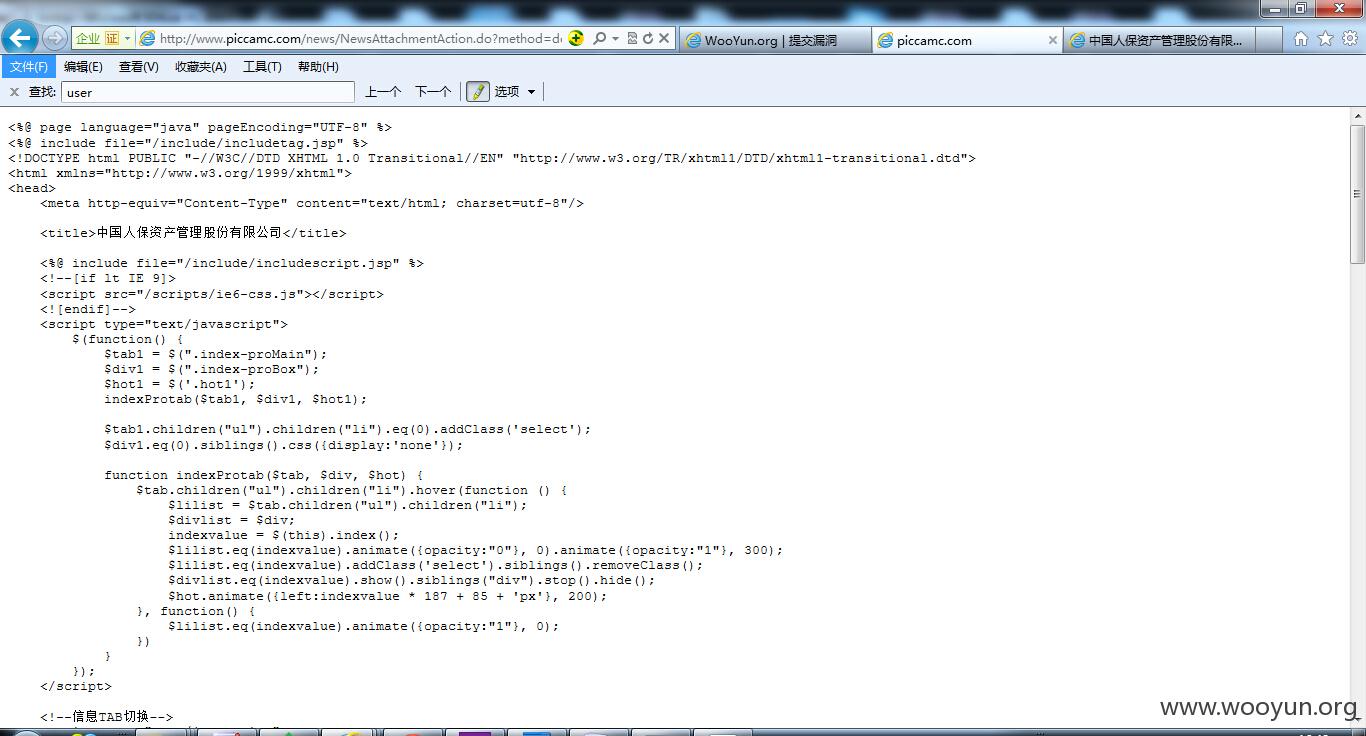Click 'includescript.jsp' include line

pos(232,263)
